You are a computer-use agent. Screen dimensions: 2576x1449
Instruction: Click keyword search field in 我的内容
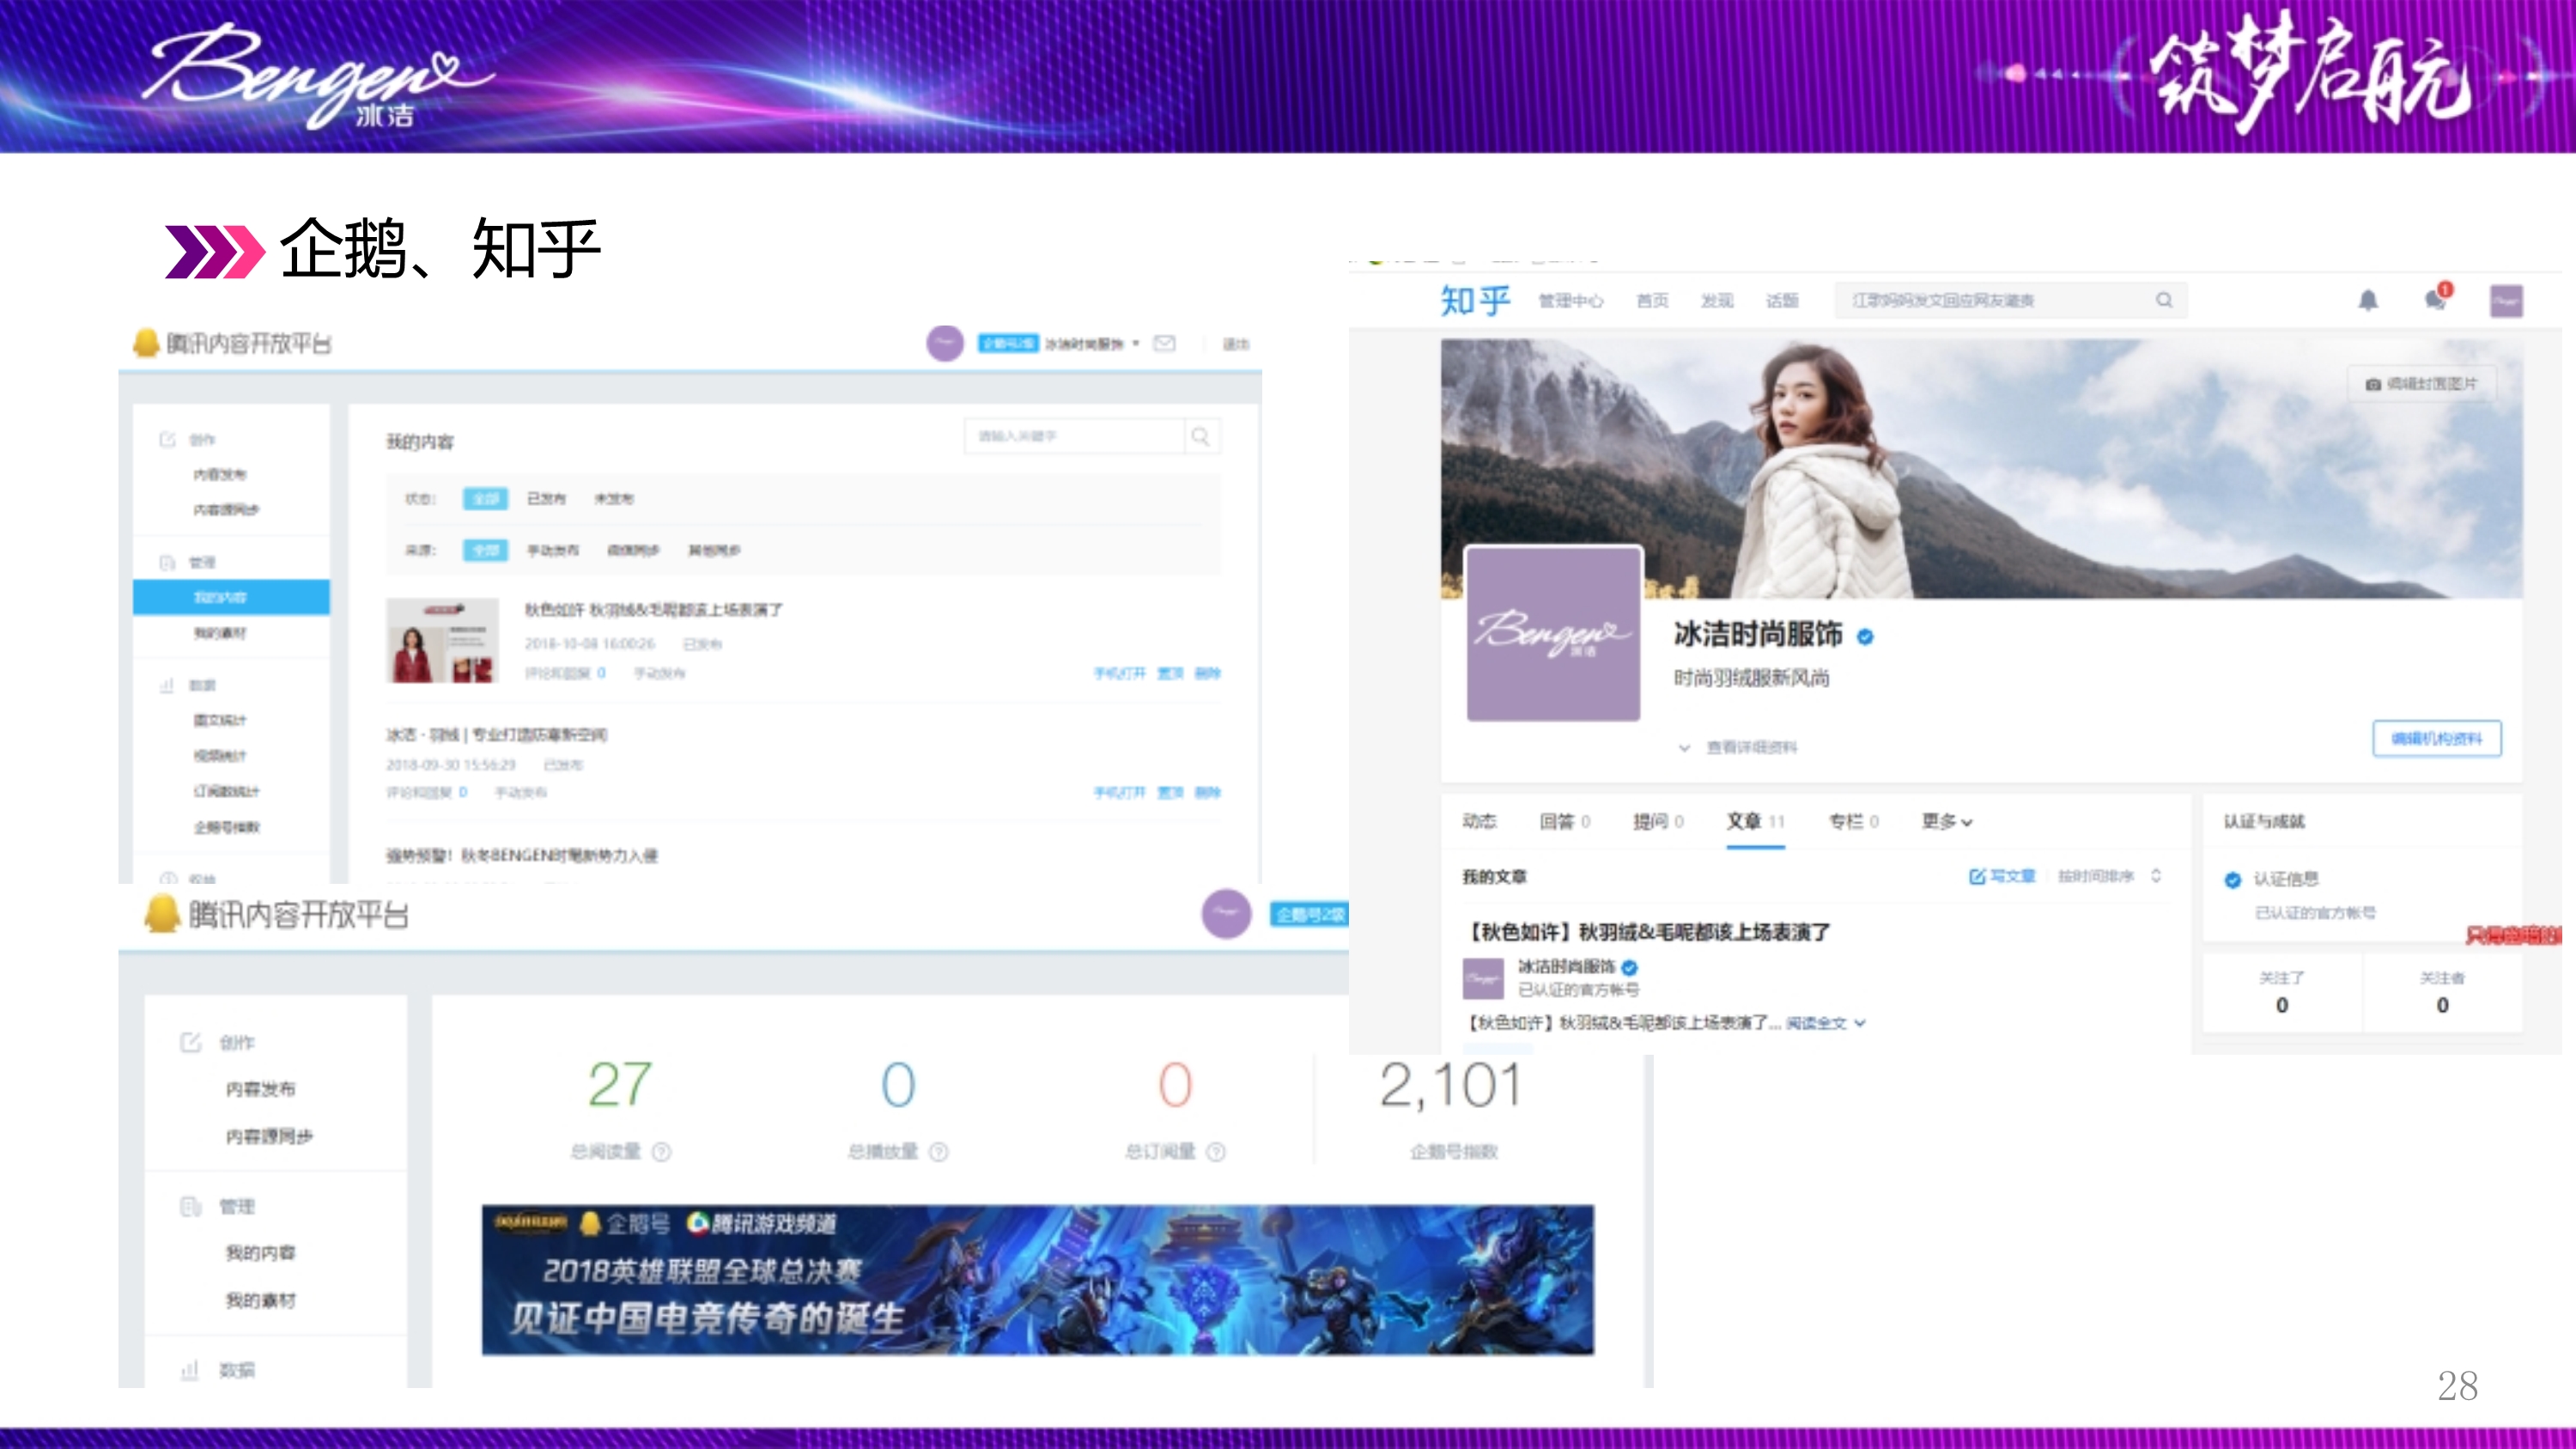[1075, 436]
